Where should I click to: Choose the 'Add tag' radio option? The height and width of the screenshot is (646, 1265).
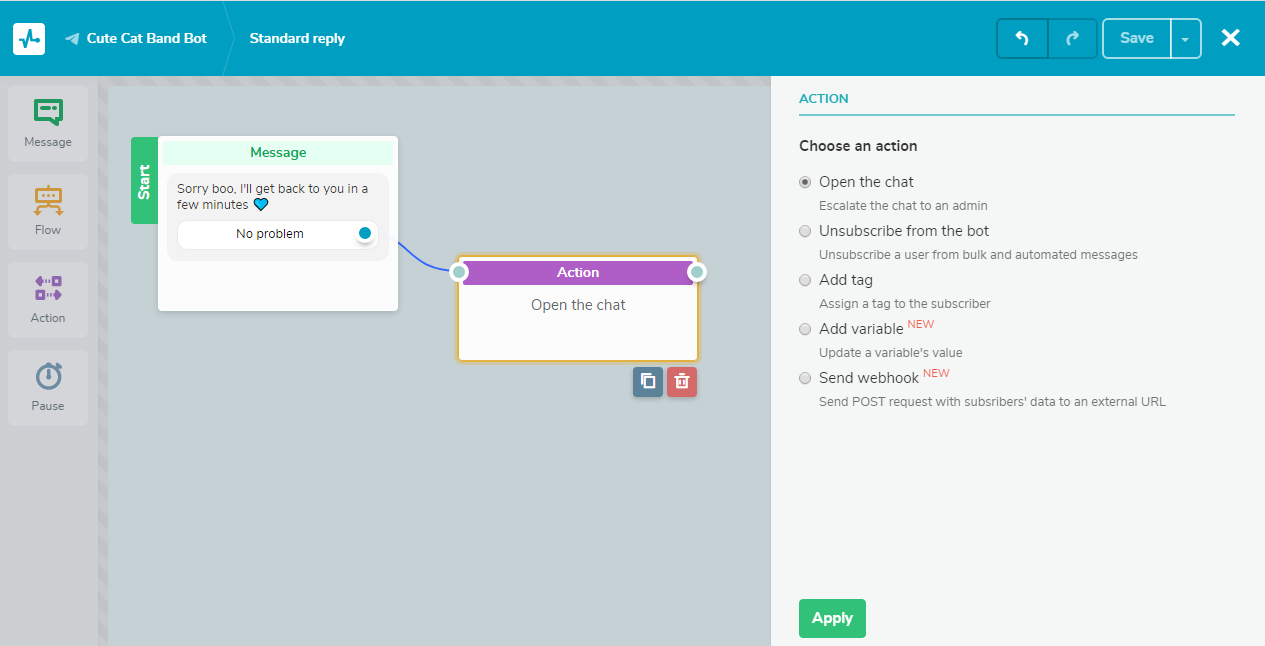click(805, 281)
